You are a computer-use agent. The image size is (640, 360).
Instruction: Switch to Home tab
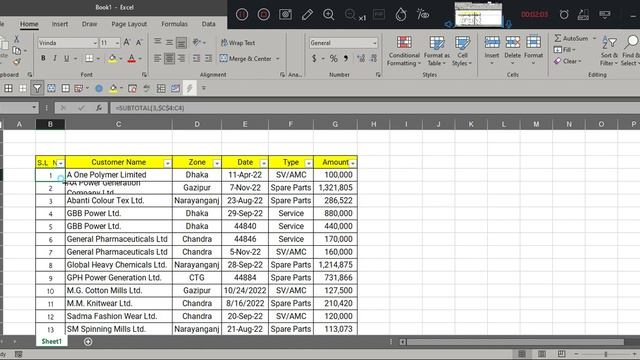coord(29,24)
